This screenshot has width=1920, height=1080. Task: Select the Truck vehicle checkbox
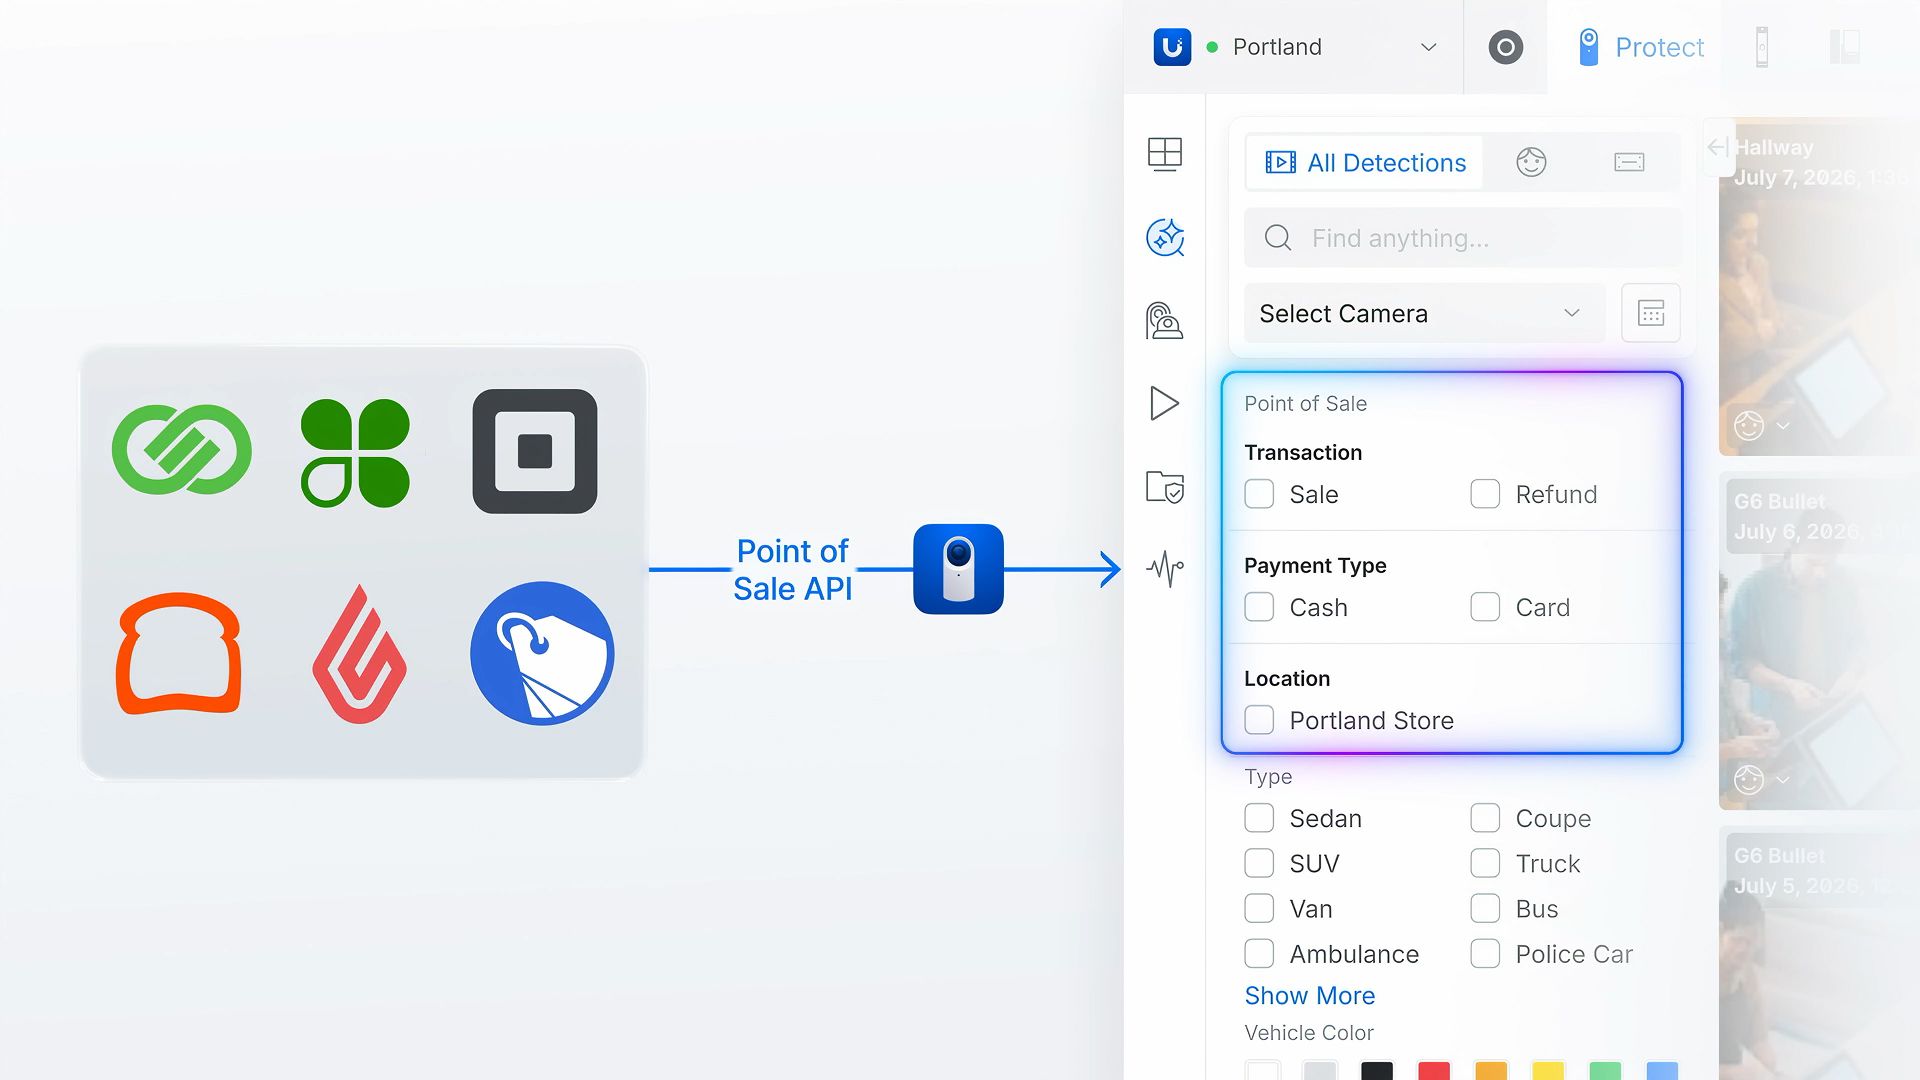1485,863
